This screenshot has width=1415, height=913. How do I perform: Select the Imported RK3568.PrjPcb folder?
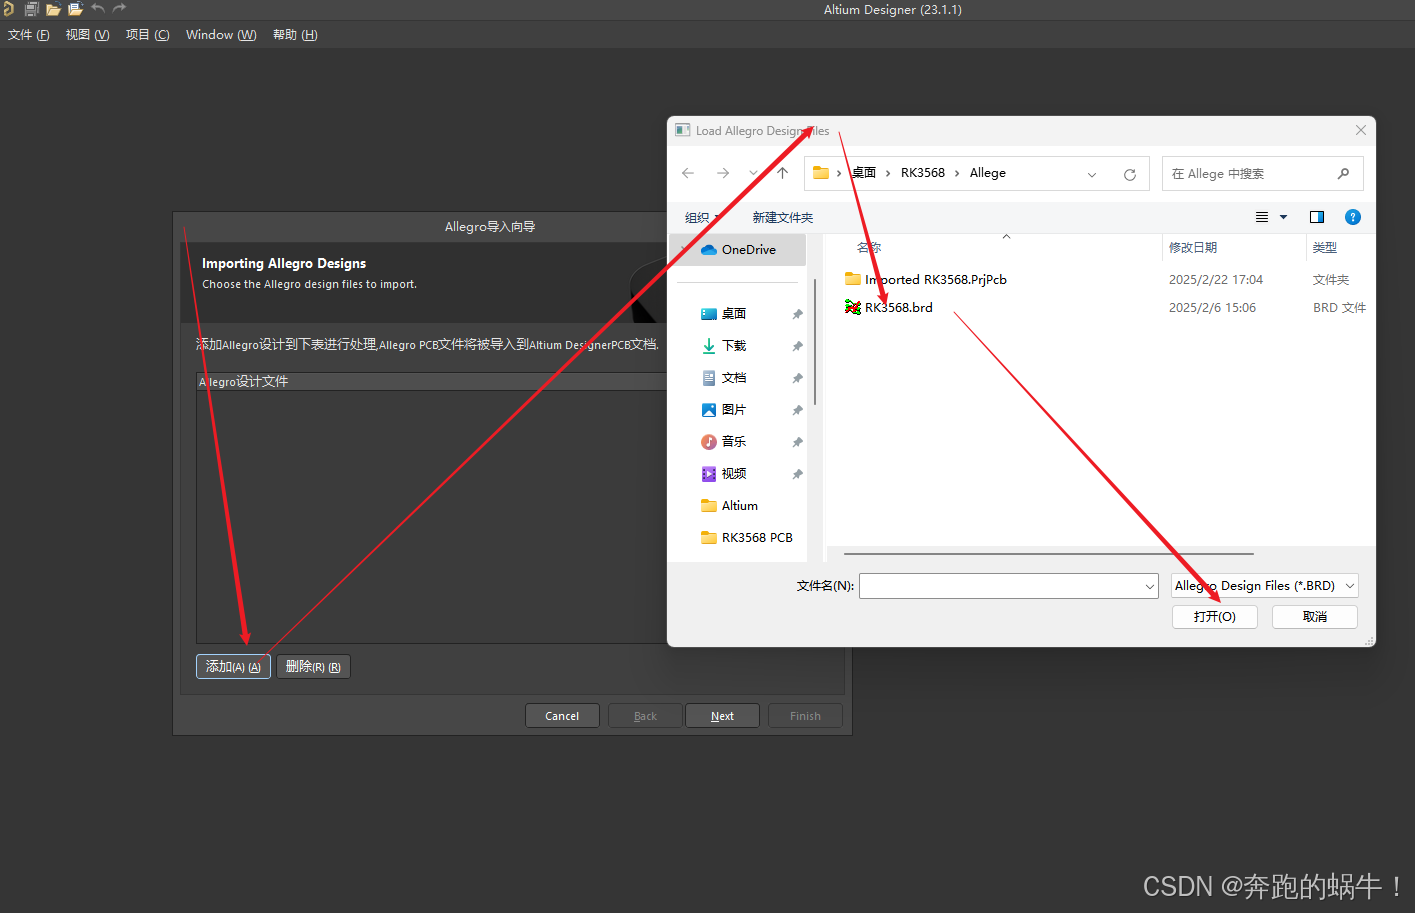coord(935,280)
